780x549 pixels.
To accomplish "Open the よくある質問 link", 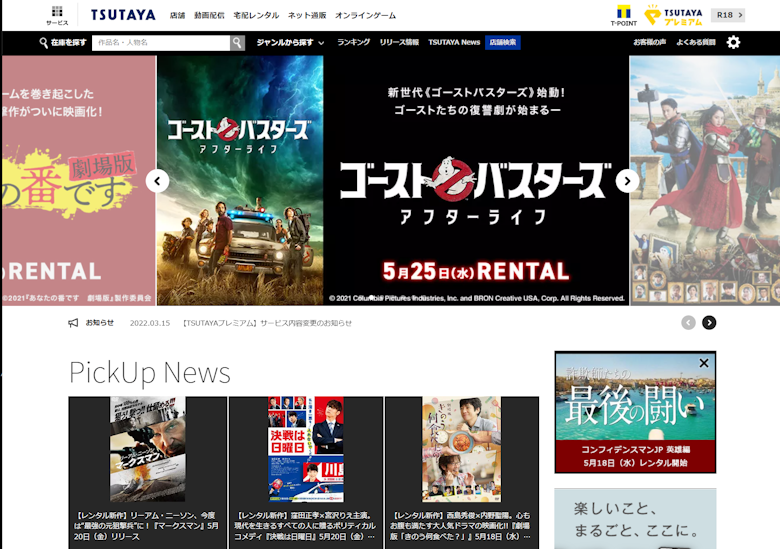I will tap(695, 42).
